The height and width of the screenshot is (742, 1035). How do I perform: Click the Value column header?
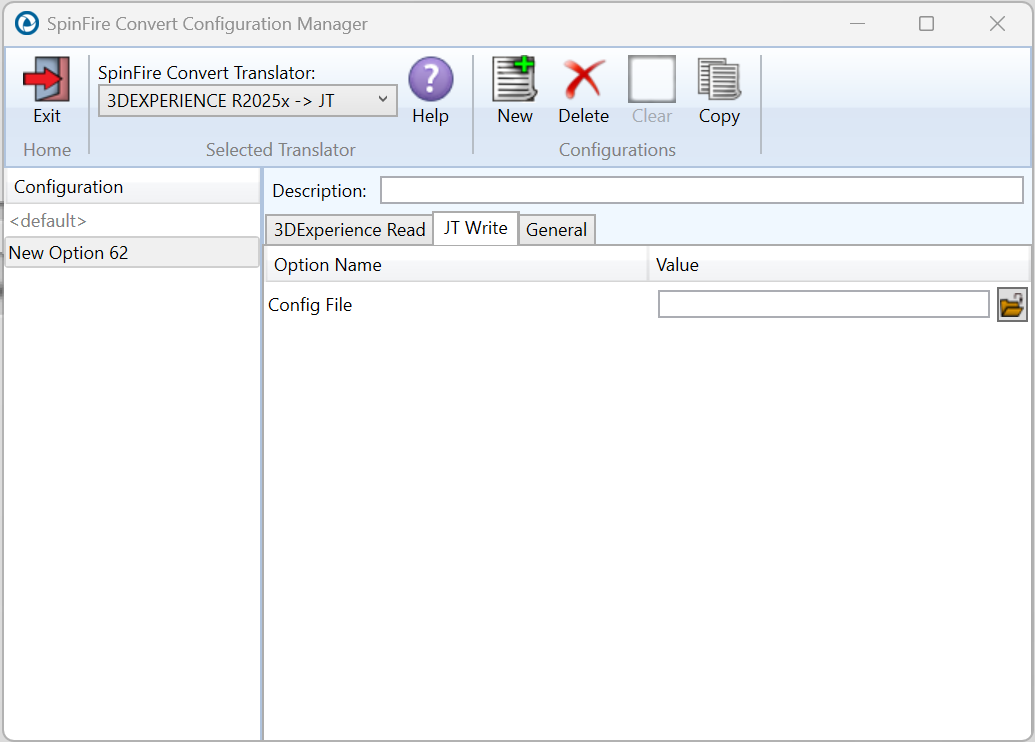[839, 265]
